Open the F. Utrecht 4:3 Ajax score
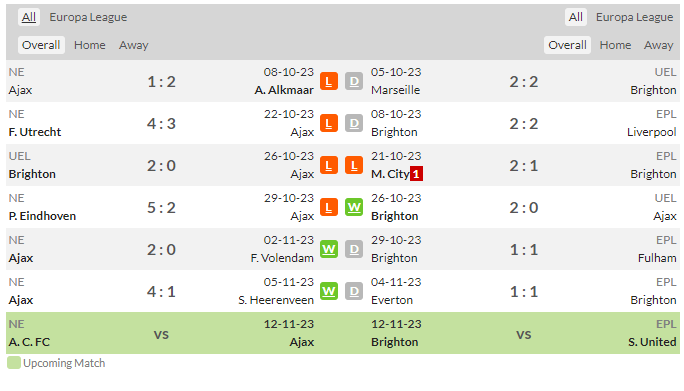 161,123
